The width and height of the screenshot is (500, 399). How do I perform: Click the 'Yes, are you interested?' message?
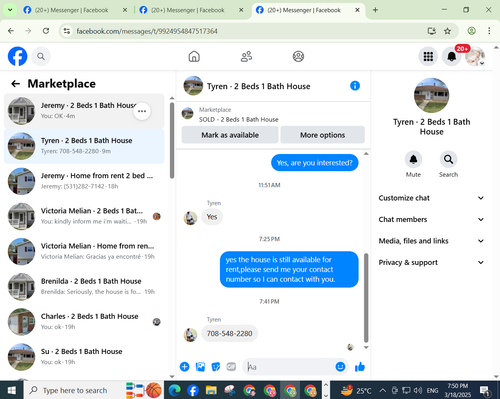tap(314, 163)
